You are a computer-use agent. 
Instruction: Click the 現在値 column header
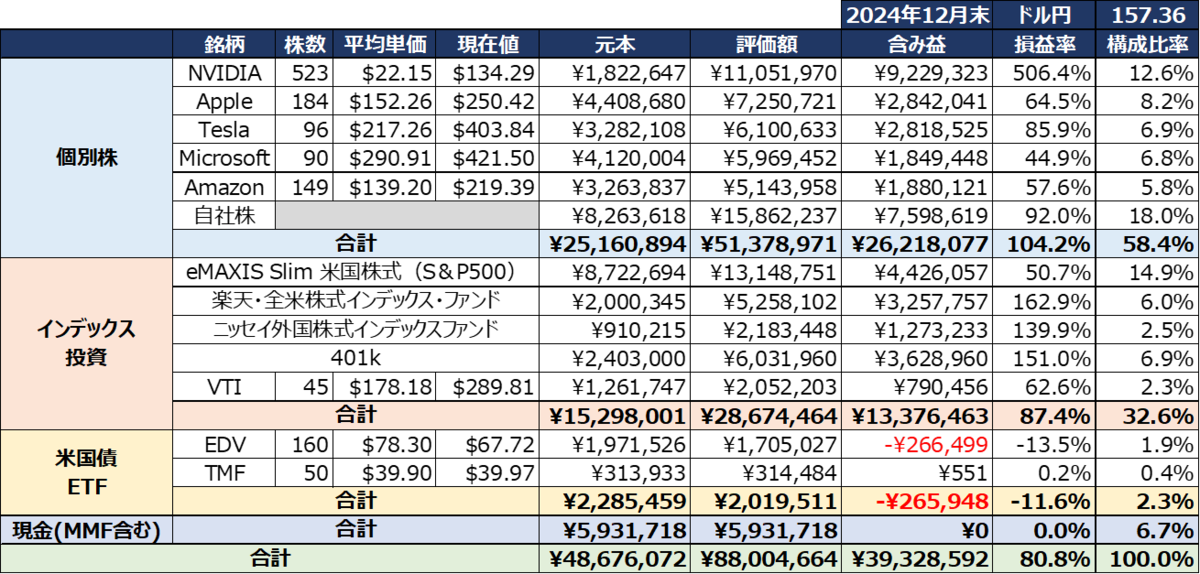coord(487,45)
